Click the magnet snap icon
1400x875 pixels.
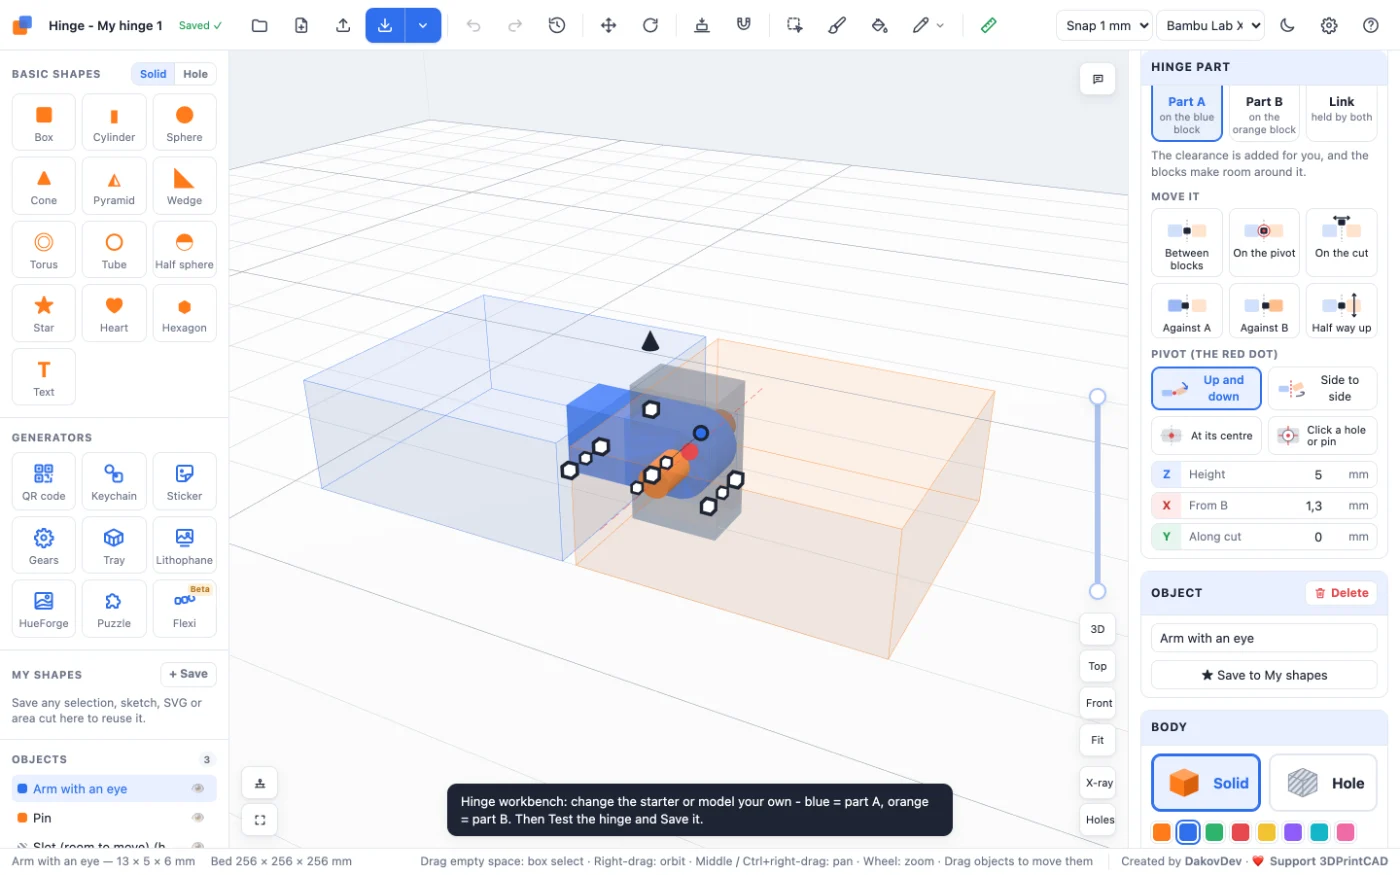tap(744, 26)
